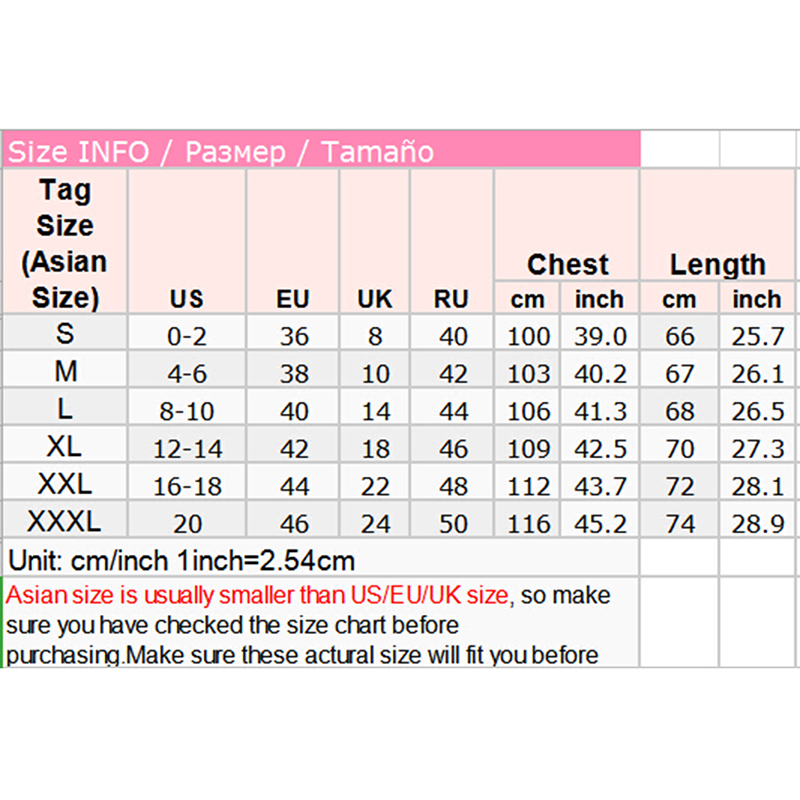Image resolution: width=800 pixels, height=800 pixels.
Task: Select the US size '8-10' cell
Action: tap(186, 410)
